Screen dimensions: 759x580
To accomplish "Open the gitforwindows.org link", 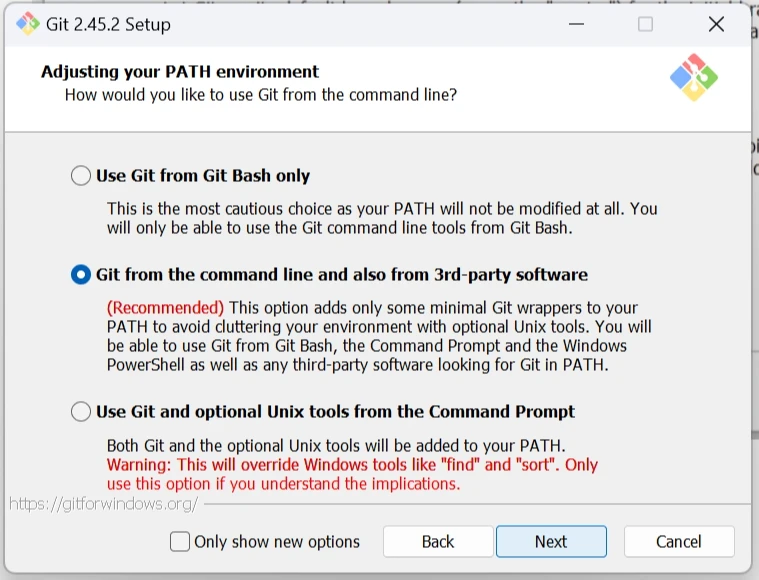I will point(103,504).
